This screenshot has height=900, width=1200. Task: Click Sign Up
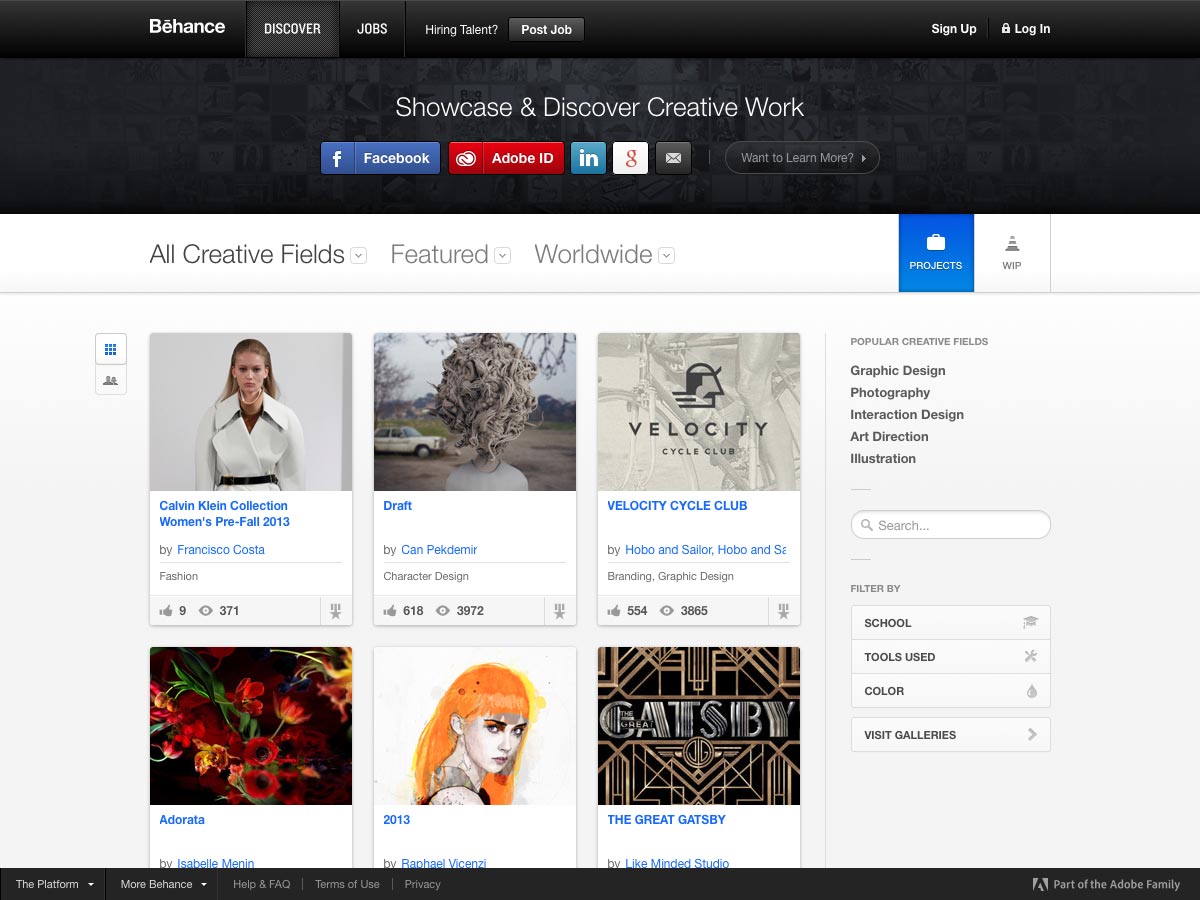point(954,29)
